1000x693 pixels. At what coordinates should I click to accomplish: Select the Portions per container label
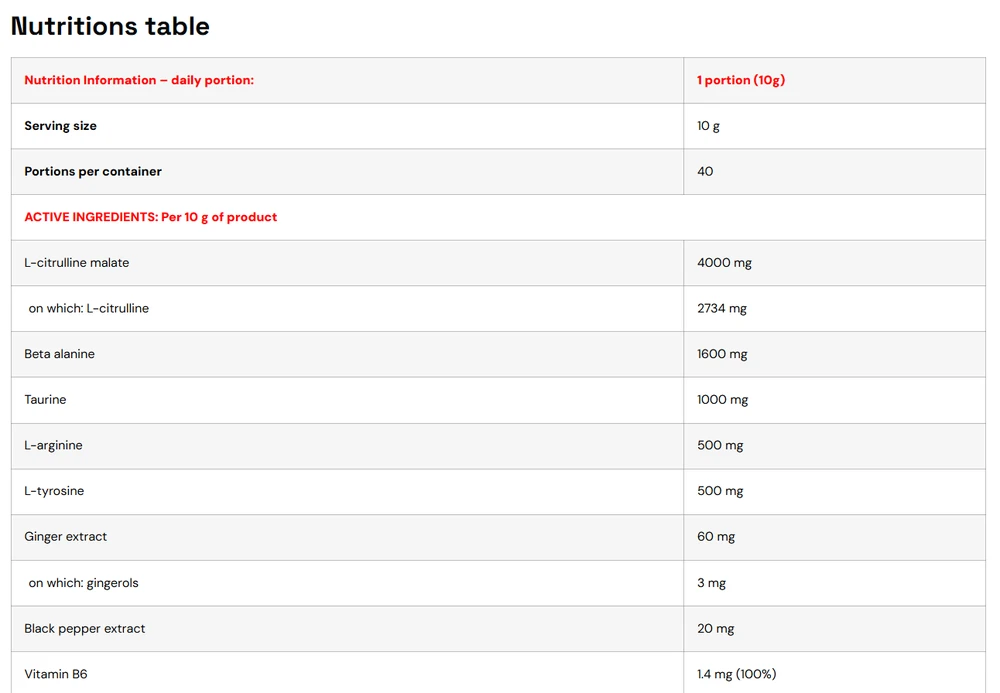[x=93, y=171]
